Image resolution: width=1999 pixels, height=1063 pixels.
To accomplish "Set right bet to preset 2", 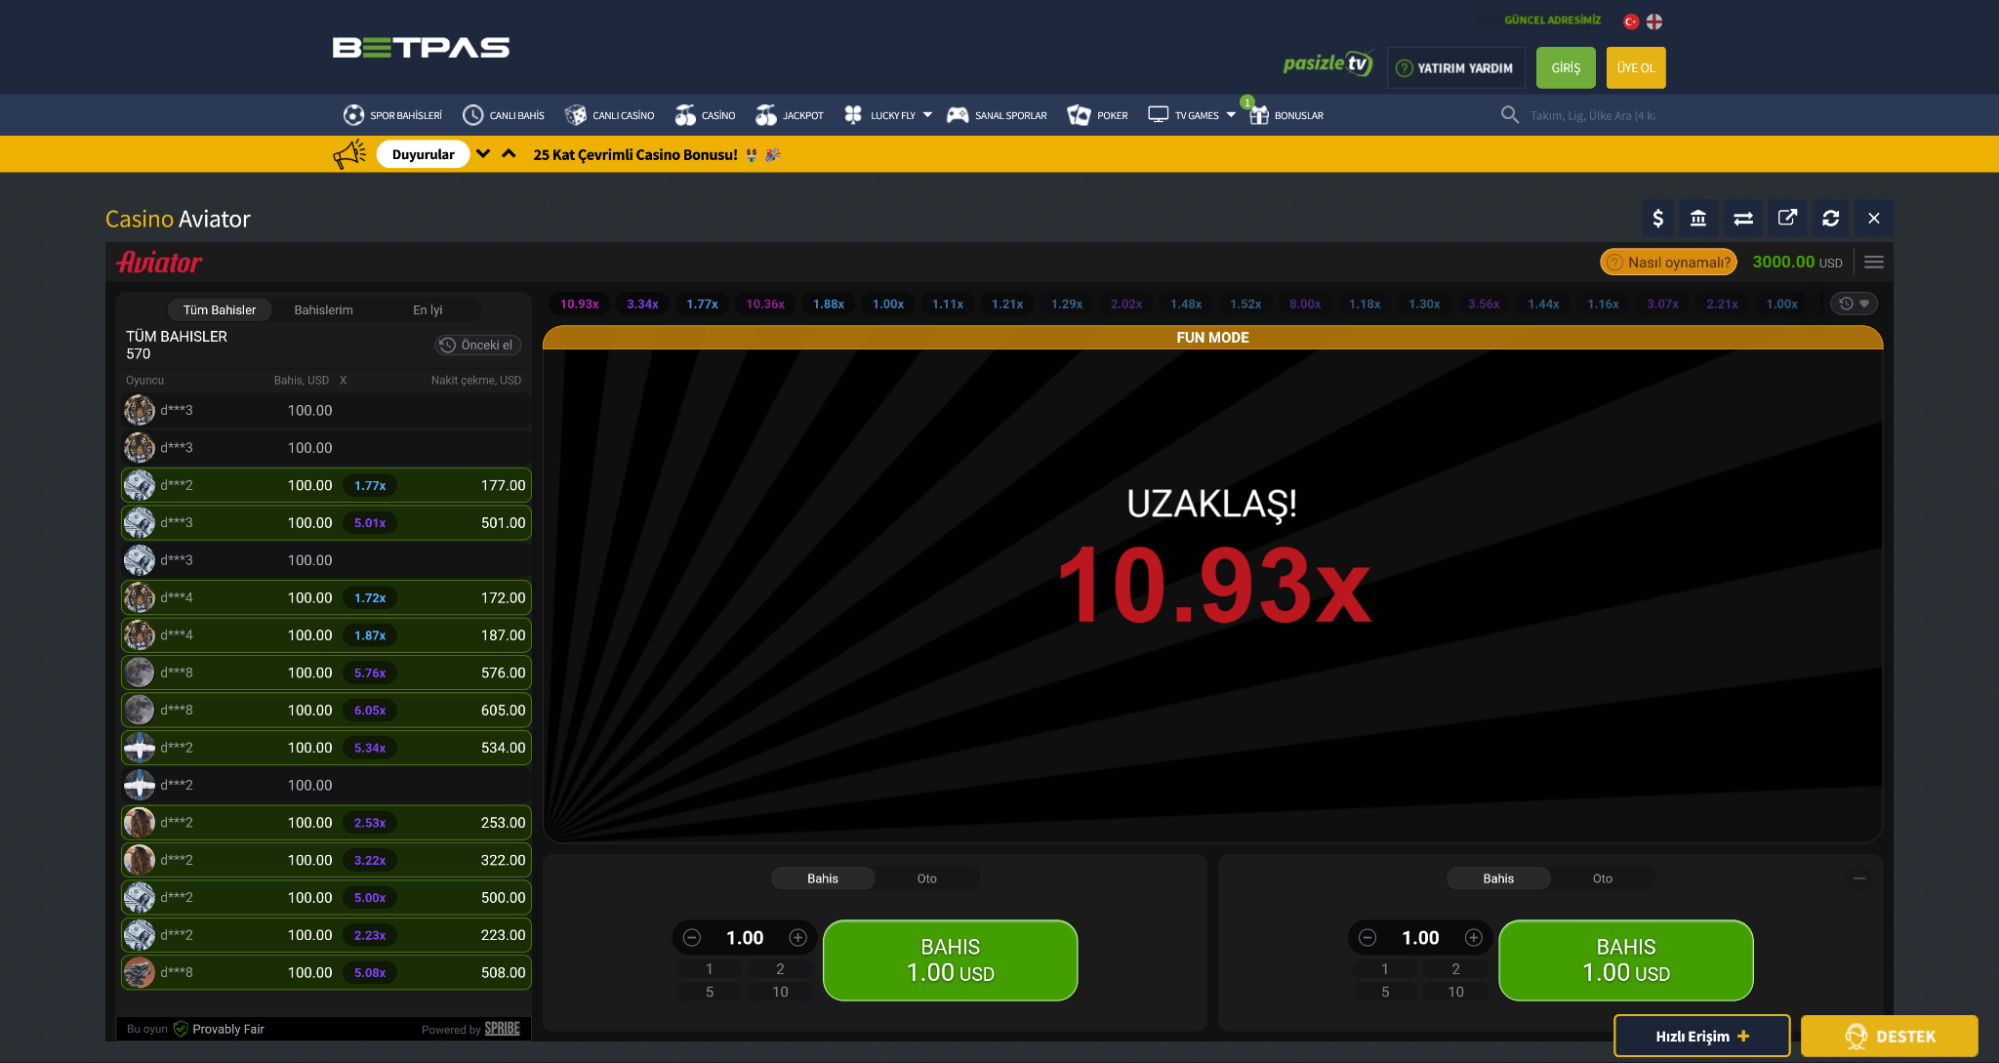I will click(1456, 969).
